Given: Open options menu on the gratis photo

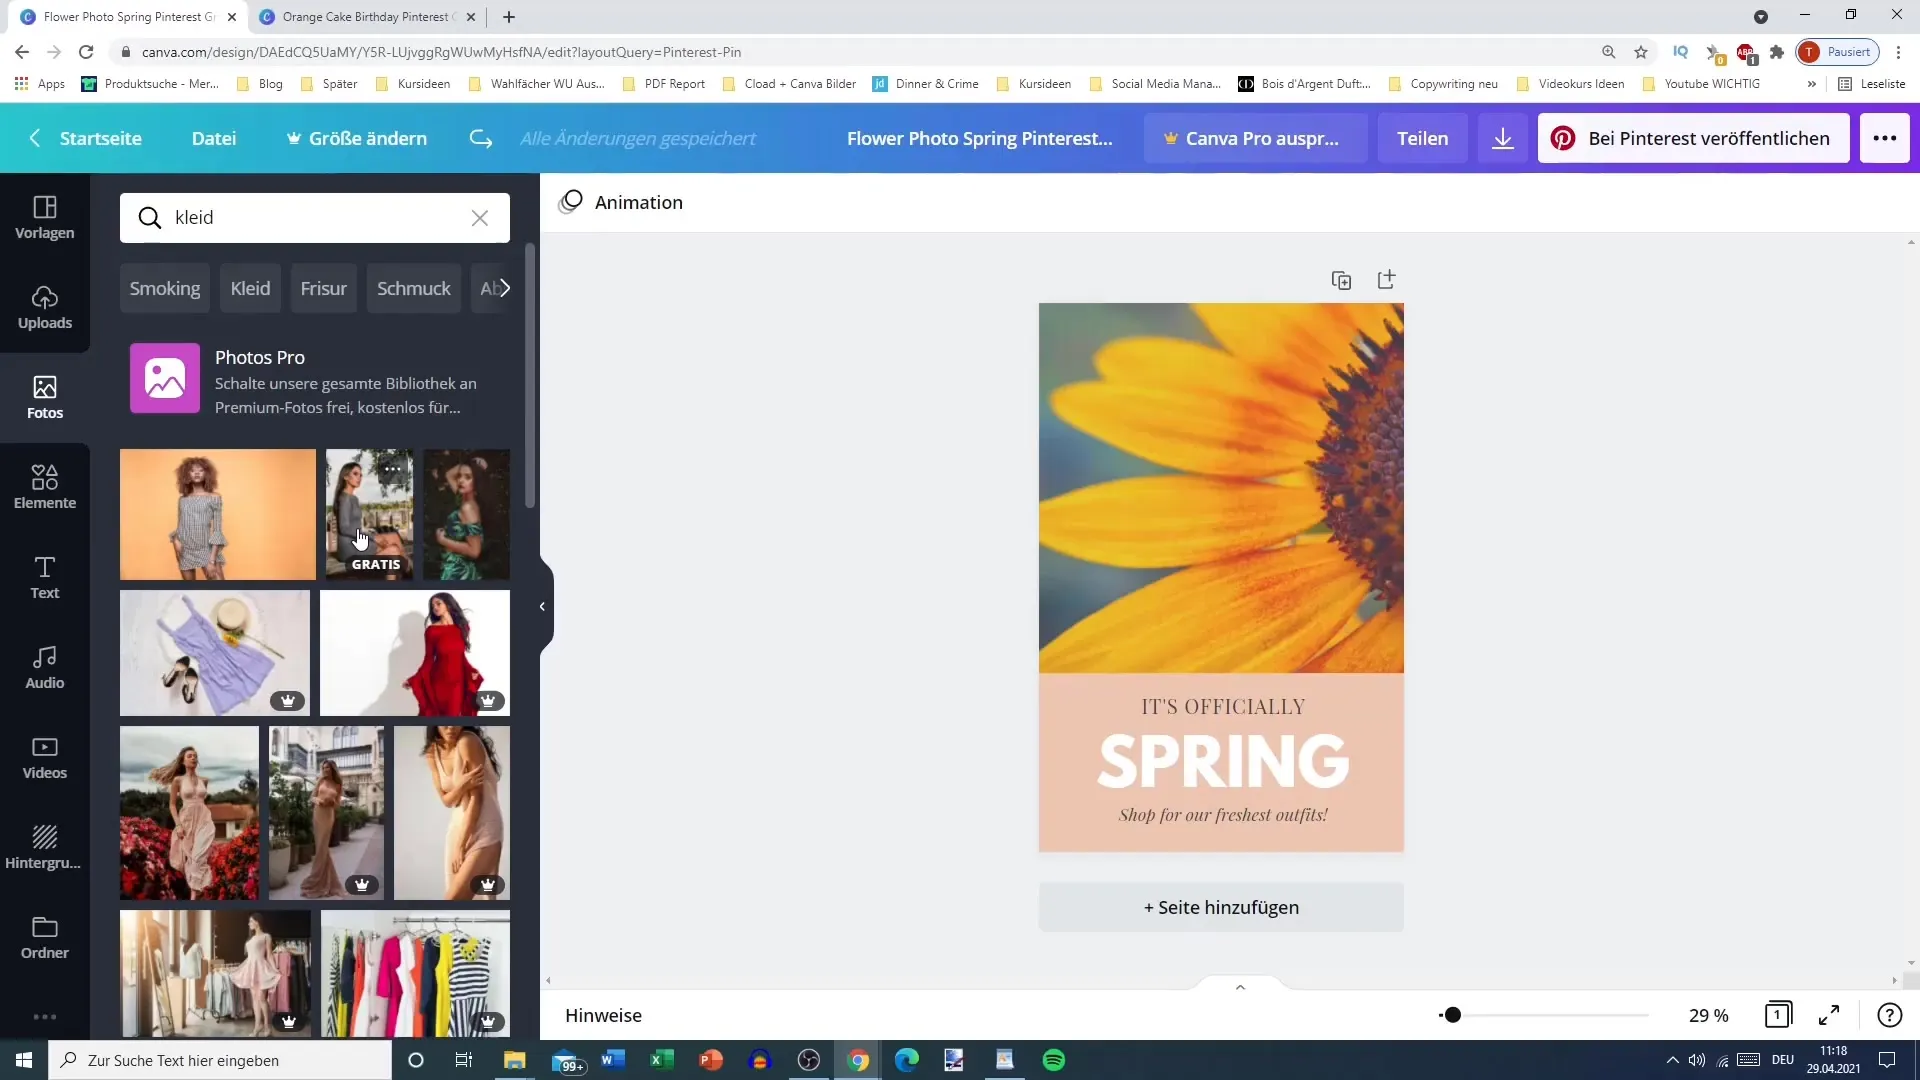Looking at the screenshot, I should 393,468.
